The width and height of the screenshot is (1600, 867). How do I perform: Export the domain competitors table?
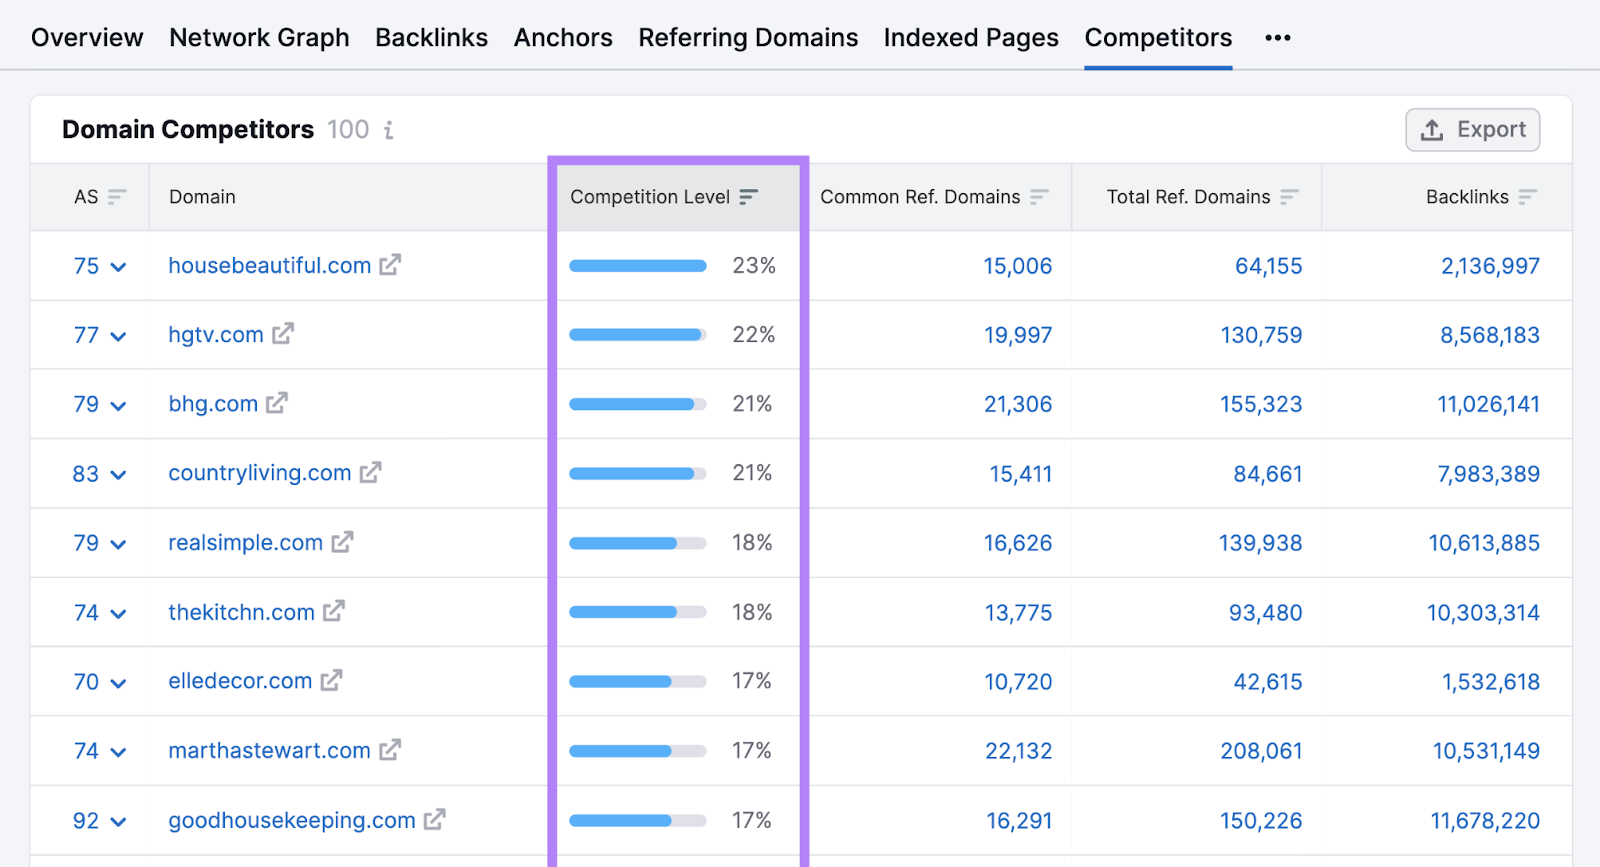pos(1473,130)
